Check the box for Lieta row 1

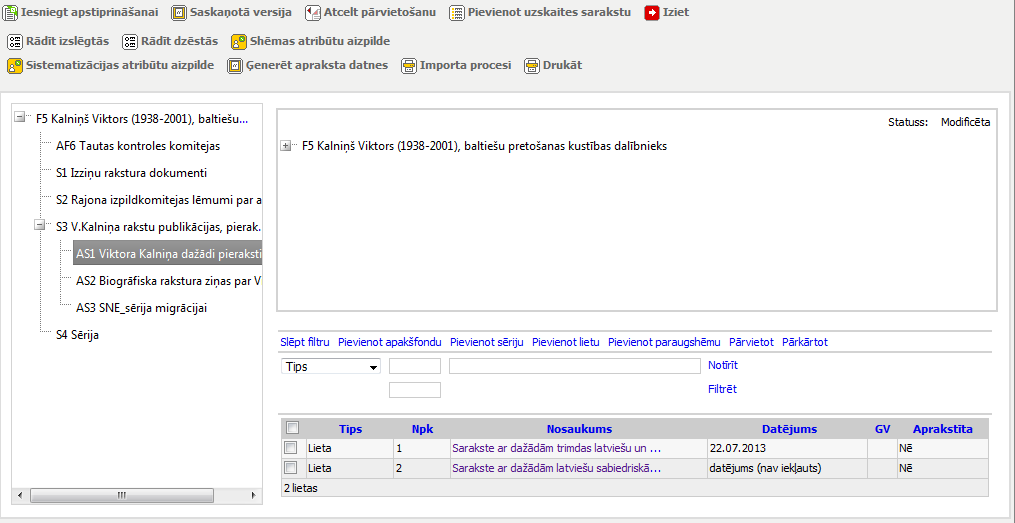(x=291, y=448)
